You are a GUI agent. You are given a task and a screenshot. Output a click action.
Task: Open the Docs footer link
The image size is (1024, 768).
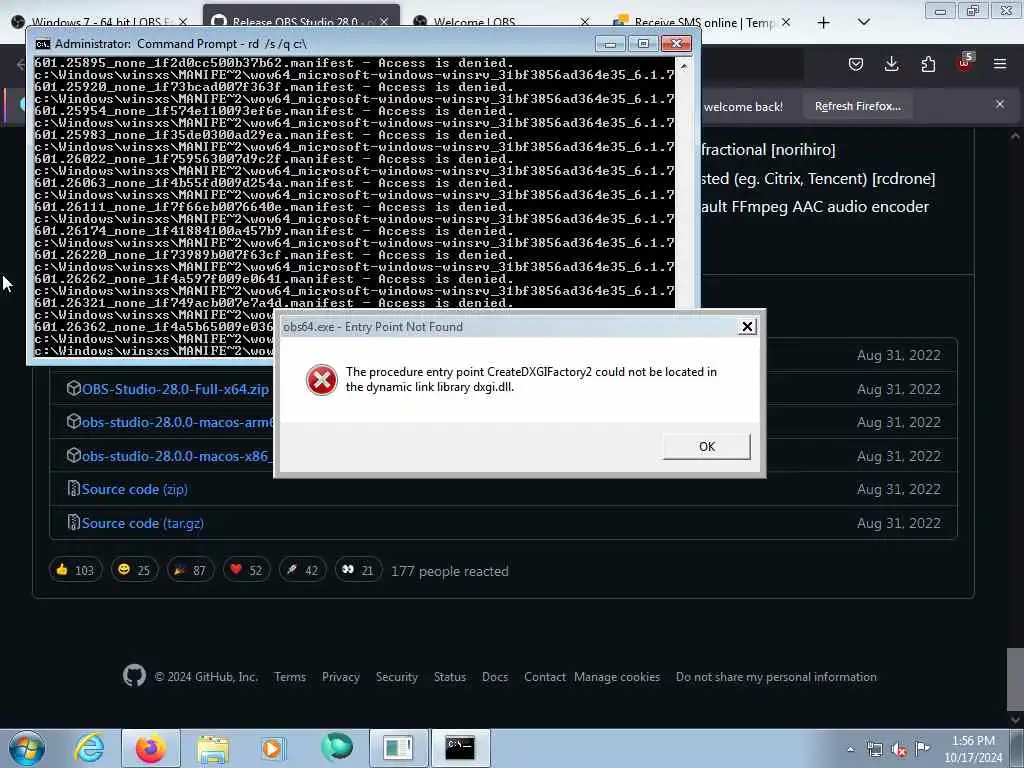coord(495,677)
